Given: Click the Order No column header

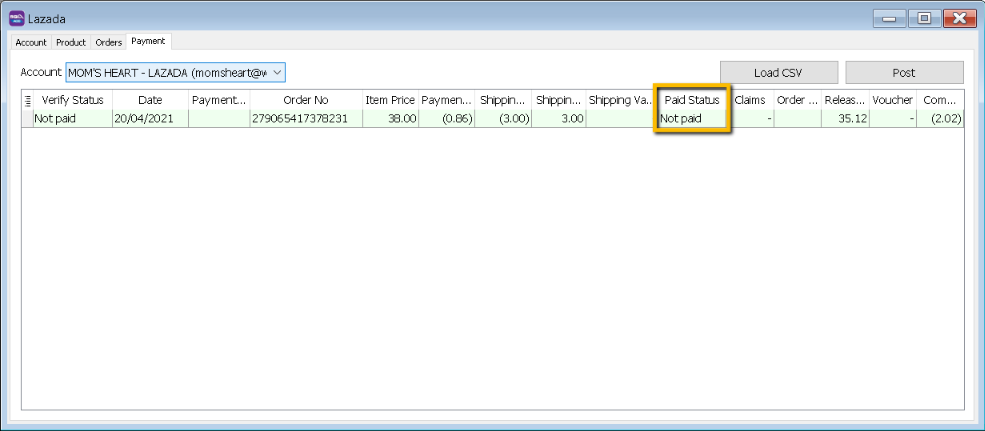Looking at the screenshot, I should coord(305,100).
